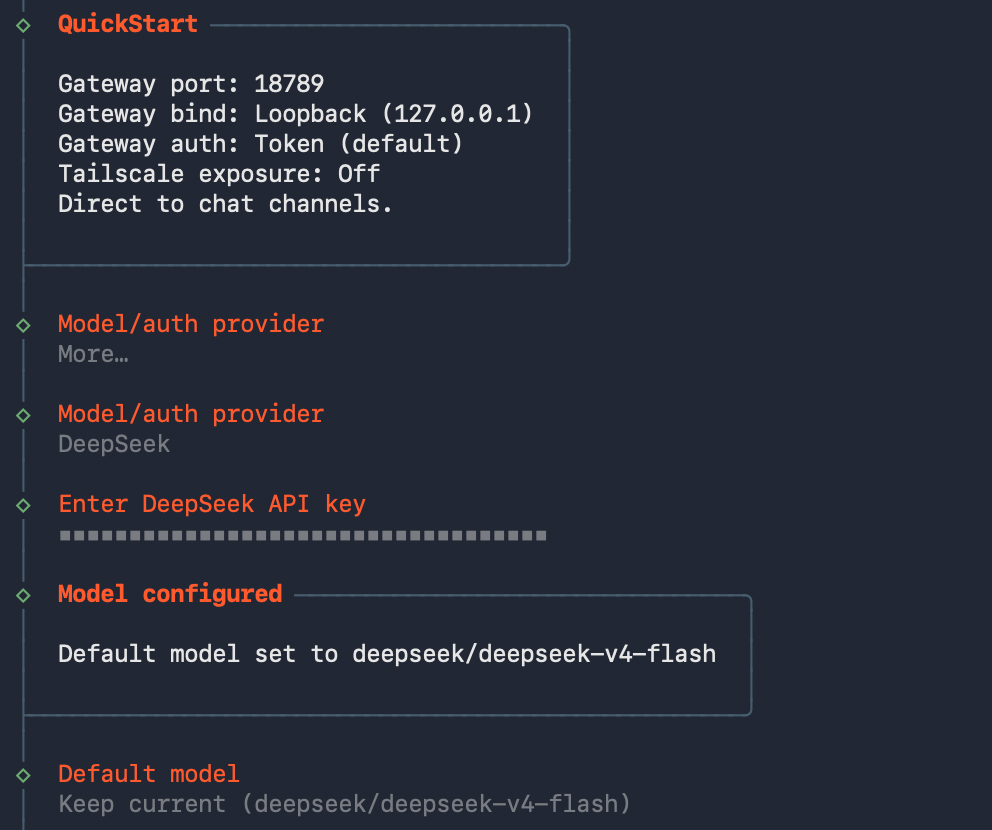Click the Gateway bind Loopback line
The width and height of the screenshot is (992, 830).
[295, 114]
